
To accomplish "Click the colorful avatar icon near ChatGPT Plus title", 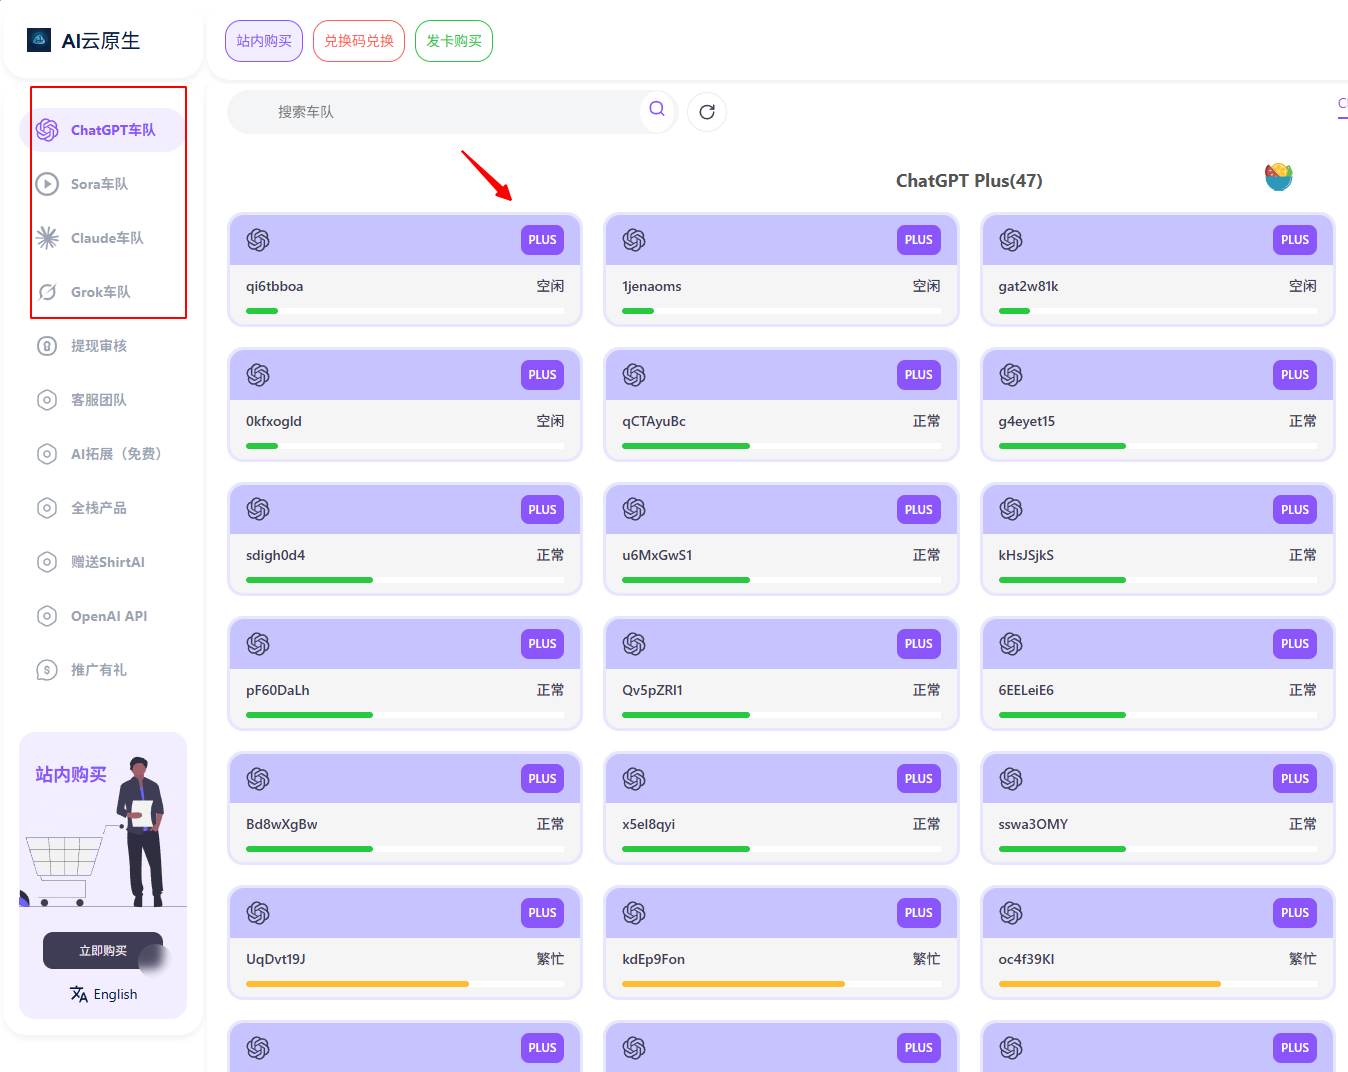I will (x=1278, y=177).
